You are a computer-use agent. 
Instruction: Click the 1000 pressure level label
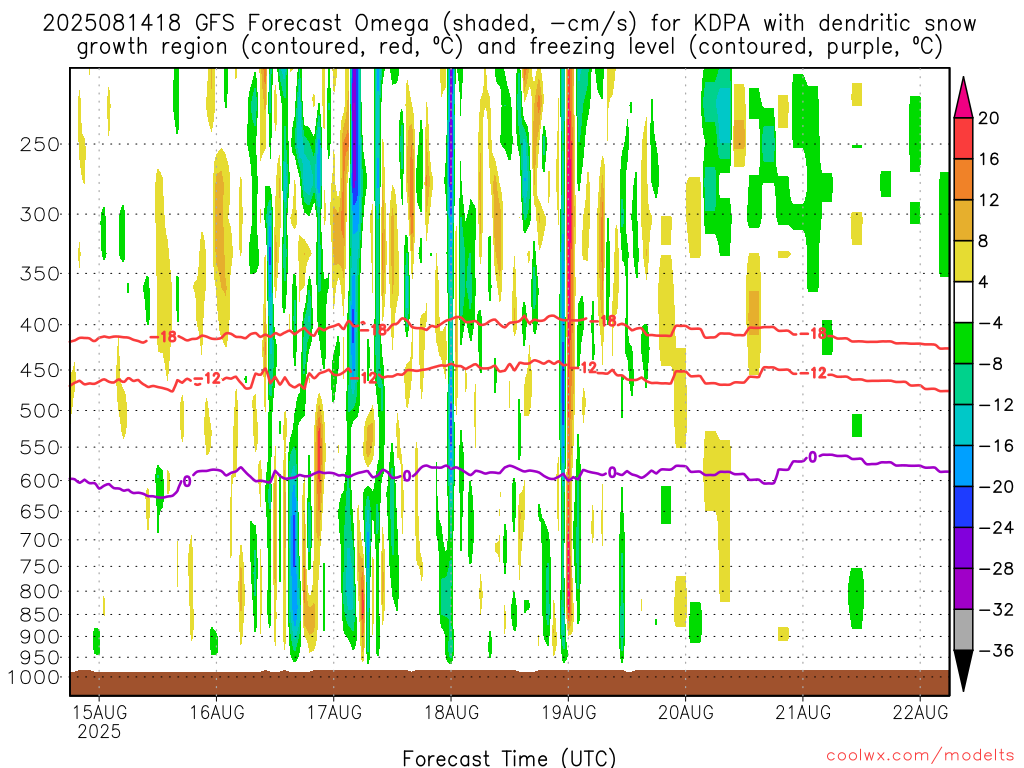(35, 677)
